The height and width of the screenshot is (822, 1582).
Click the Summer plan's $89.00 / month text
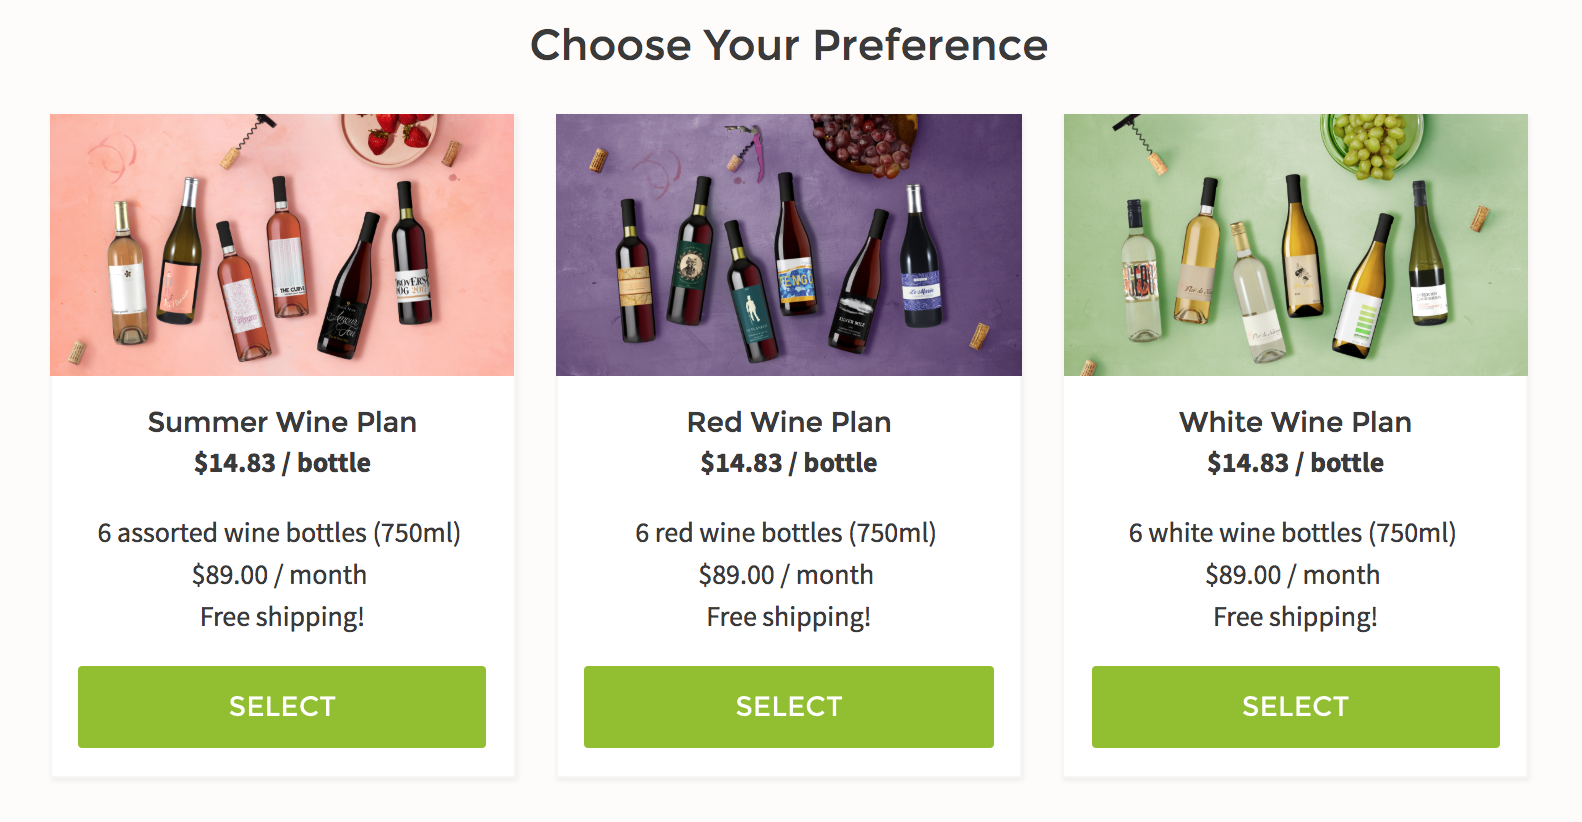279,575
